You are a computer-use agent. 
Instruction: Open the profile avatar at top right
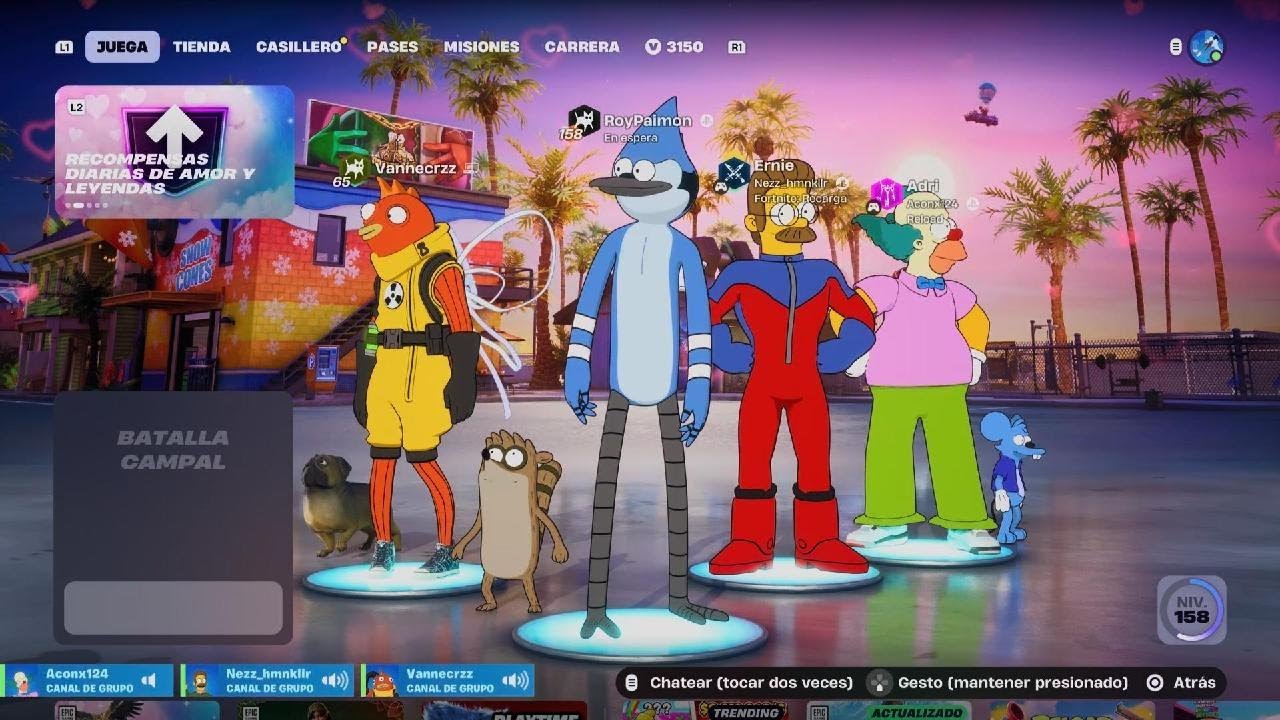click(1207, 47)
